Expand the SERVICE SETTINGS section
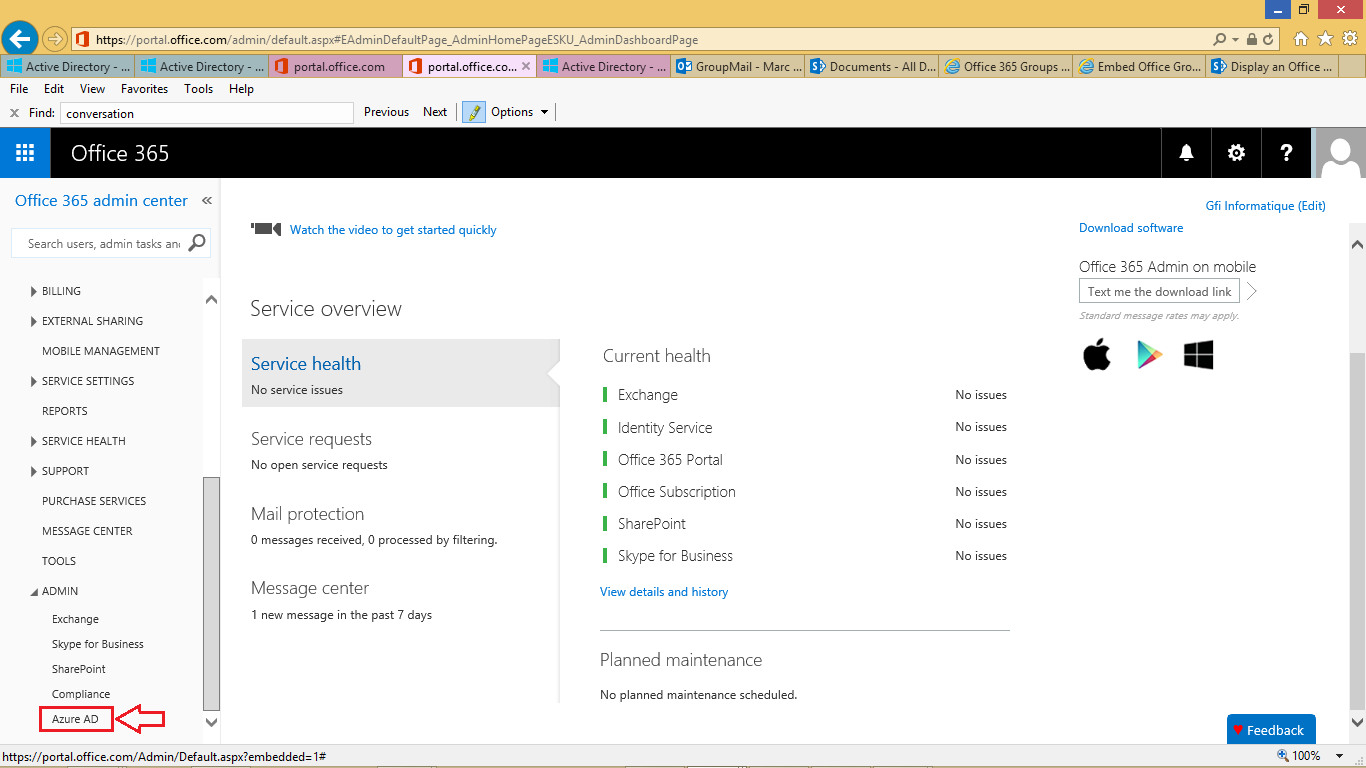 pyautogui.click(x=35, y=382)
